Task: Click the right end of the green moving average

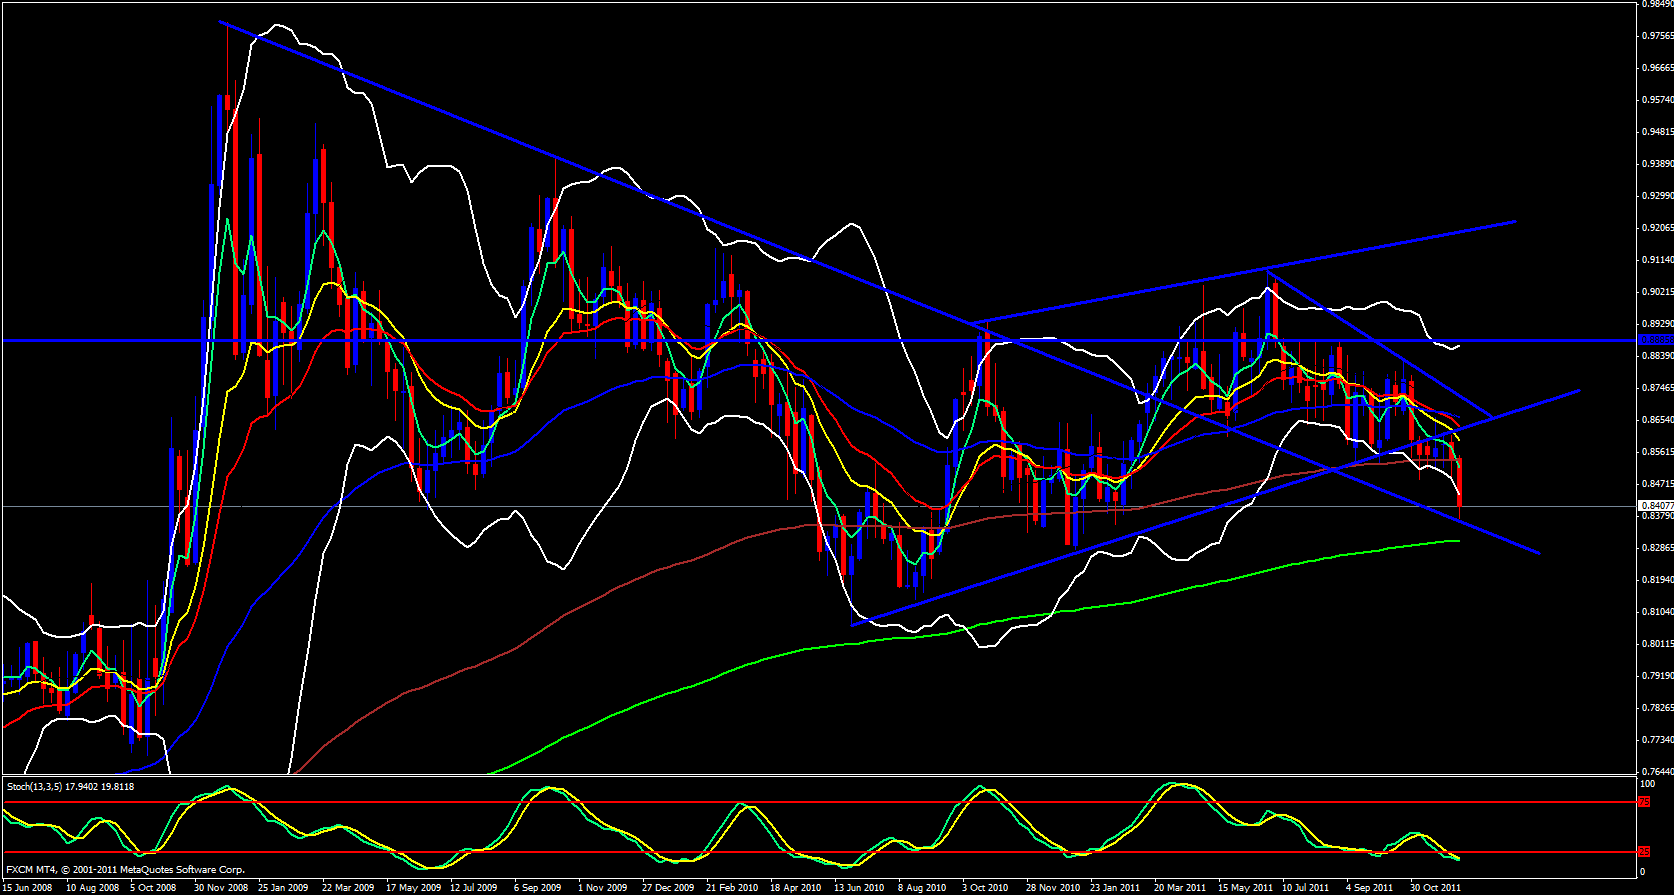Action: 1459,541
